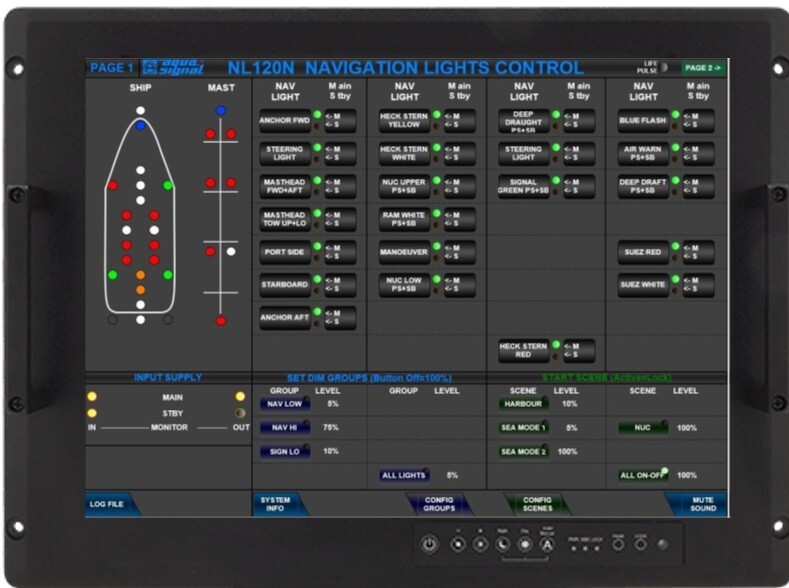Toggle the MASTHEAD TOW UP+LO light

[285, 219]
